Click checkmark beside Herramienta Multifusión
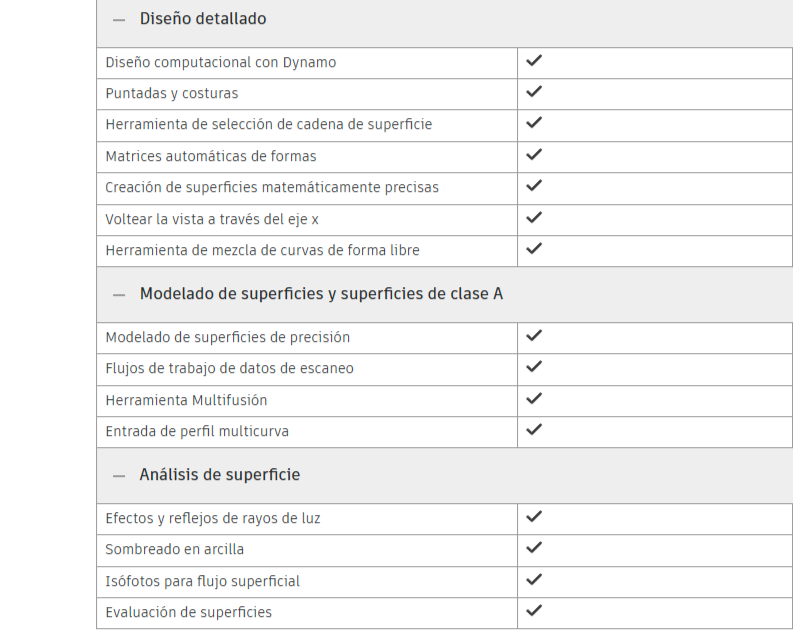The image size is (793, 633). click(x=534, y=399)
